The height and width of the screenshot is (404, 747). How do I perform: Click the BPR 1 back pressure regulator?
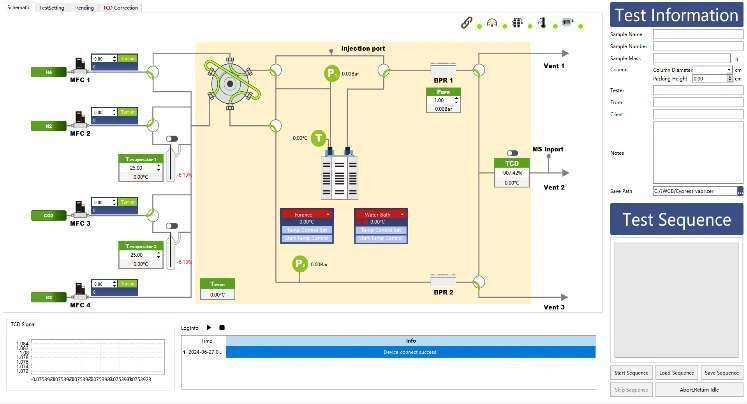pos(442,68)
